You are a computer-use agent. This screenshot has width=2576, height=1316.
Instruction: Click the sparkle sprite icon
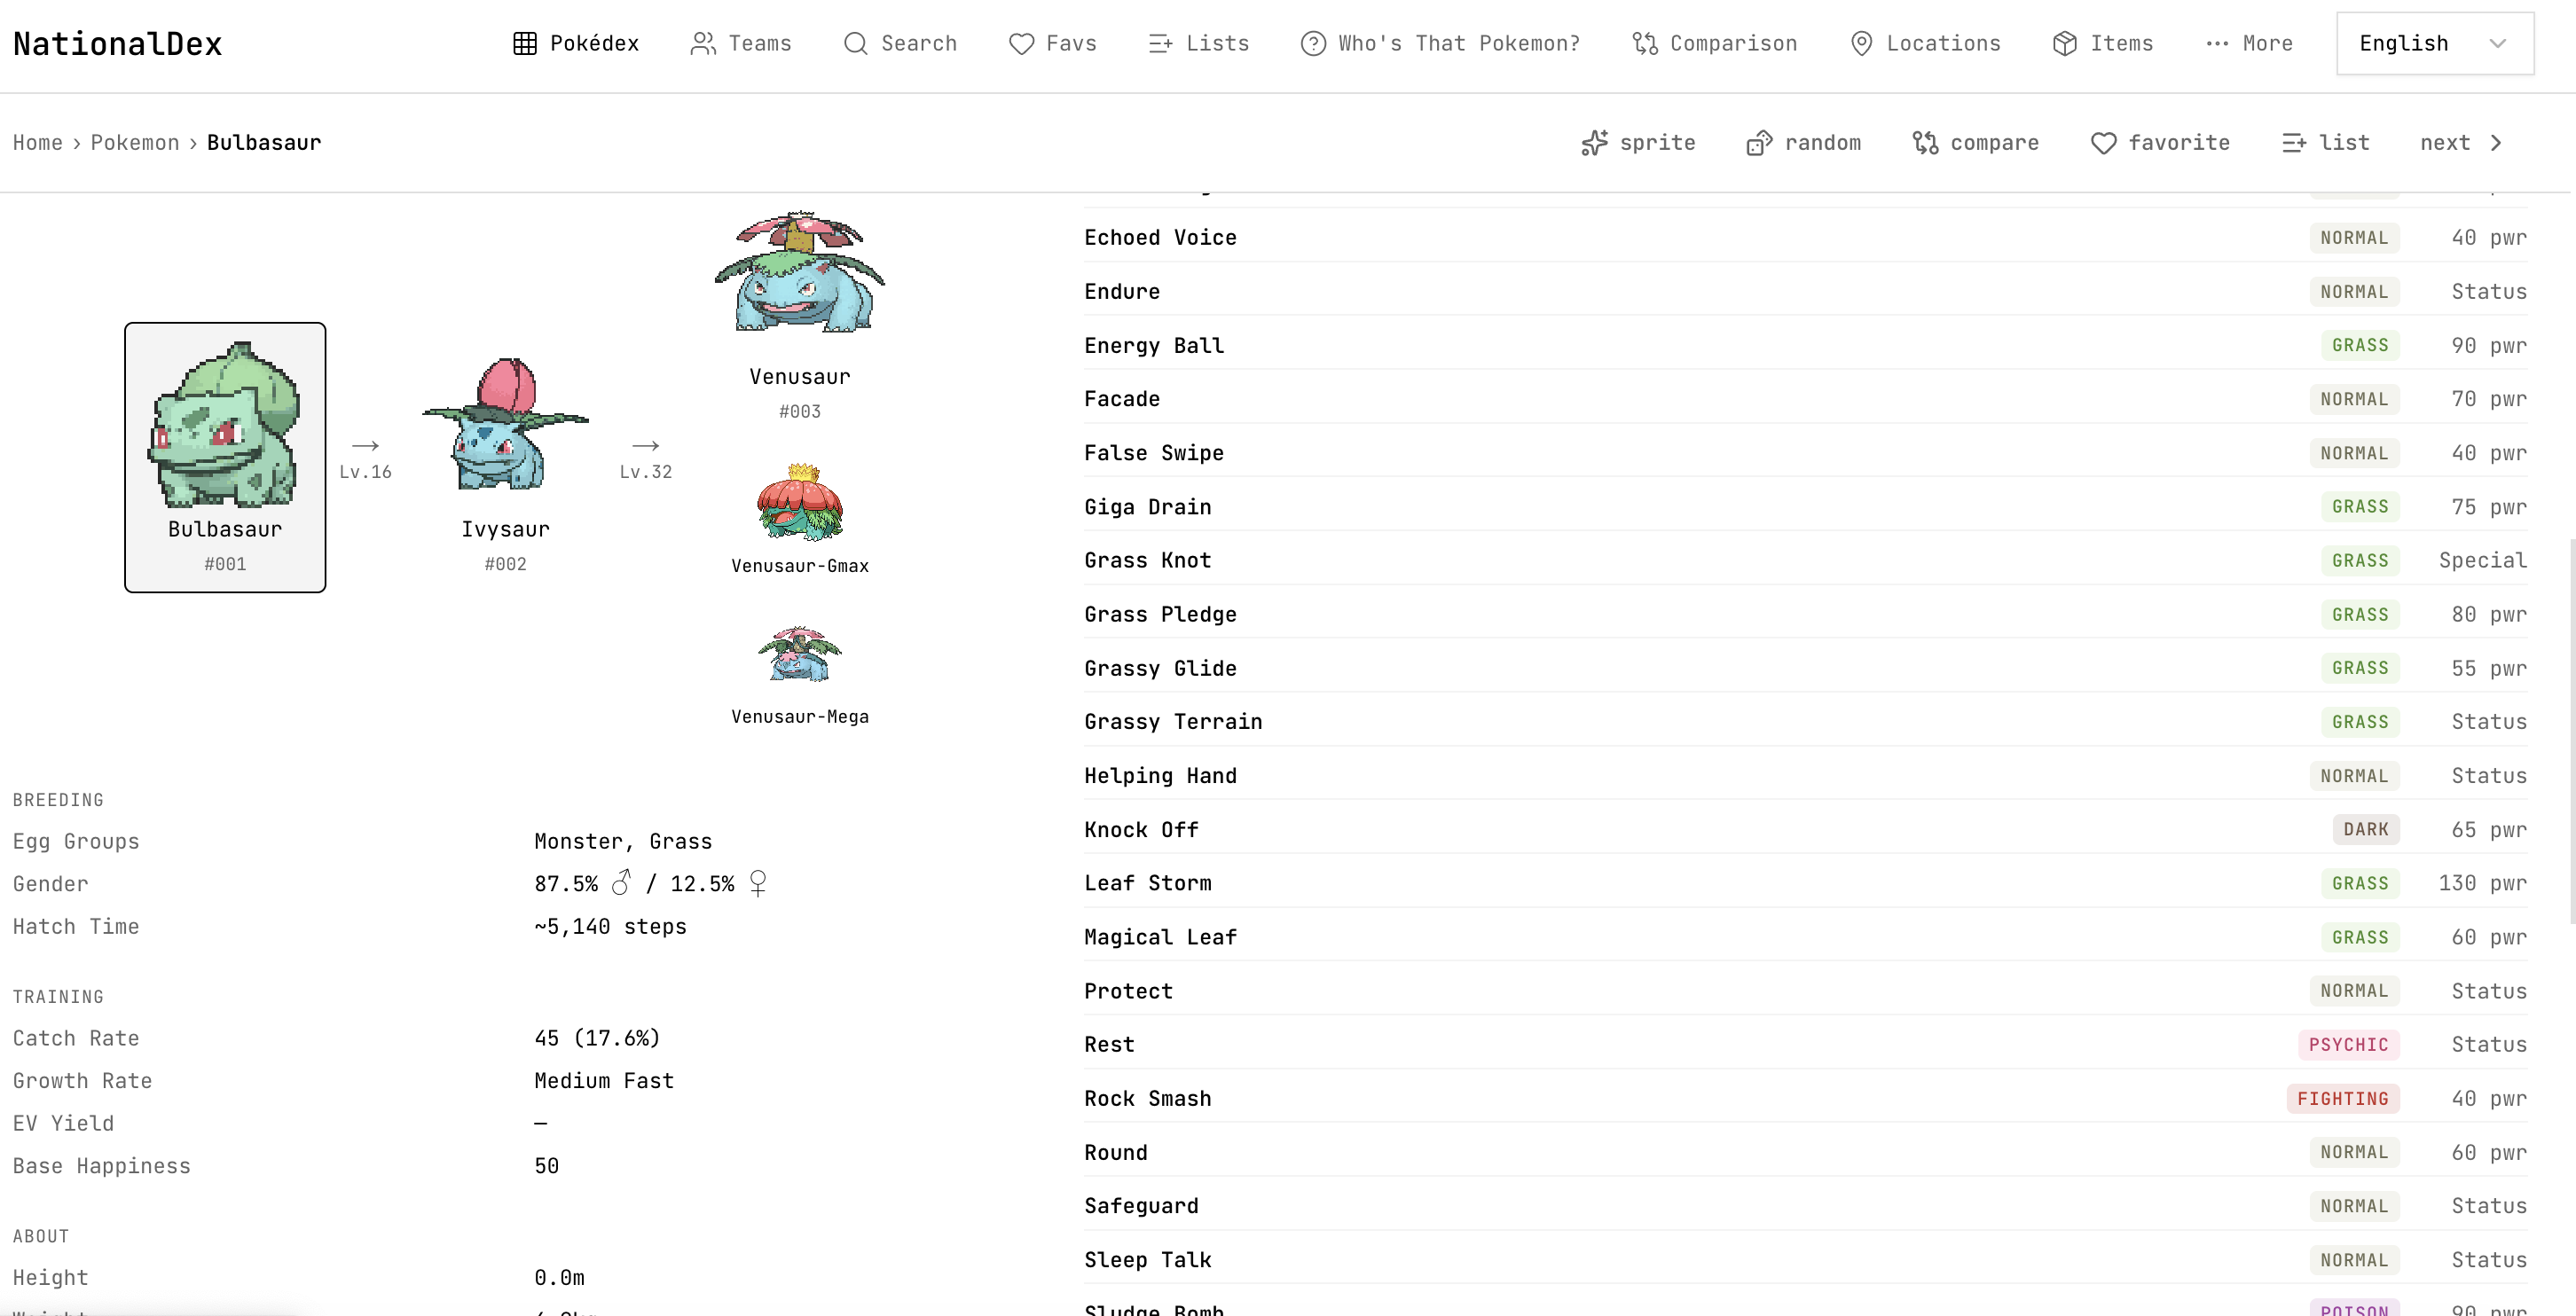point(1594,143)
